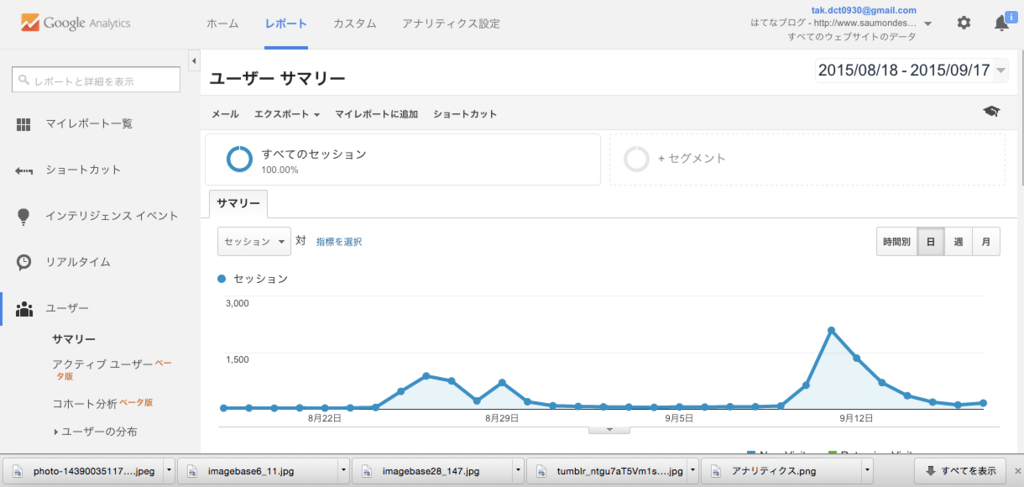Open menu arrow for tumblr_ntgu7aT5Vm1s download
The height and width of the screenshot is (487, 1024).
[692, 470]
